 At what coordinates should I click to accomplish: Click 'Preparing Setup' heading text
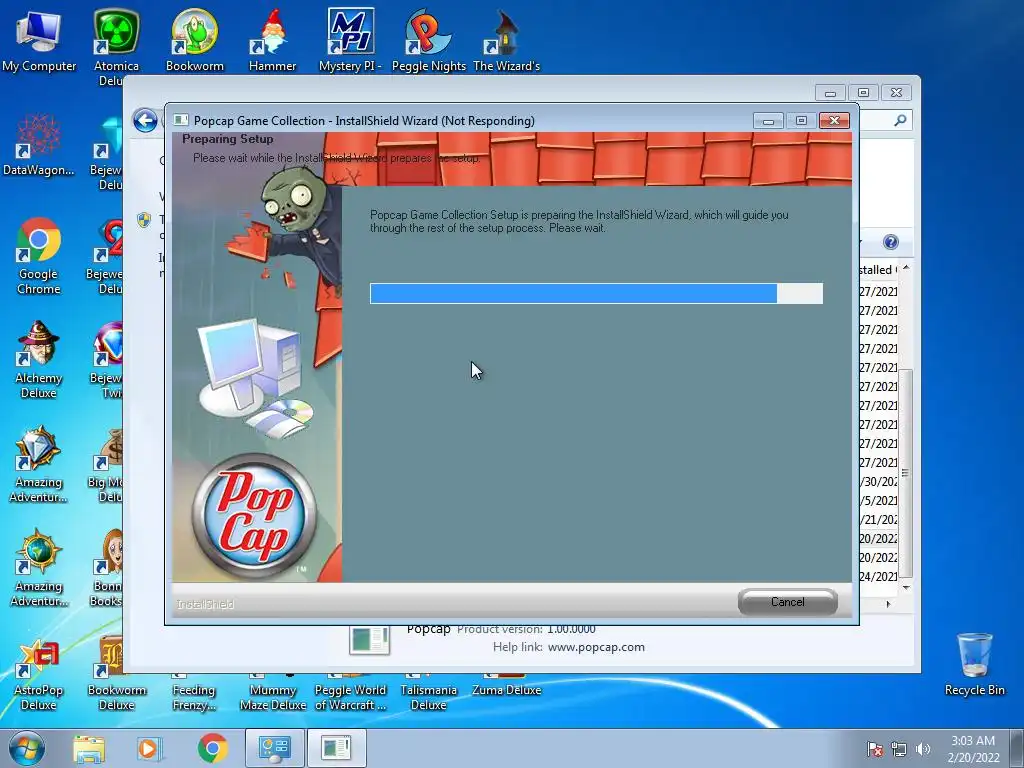coord(228,138)
